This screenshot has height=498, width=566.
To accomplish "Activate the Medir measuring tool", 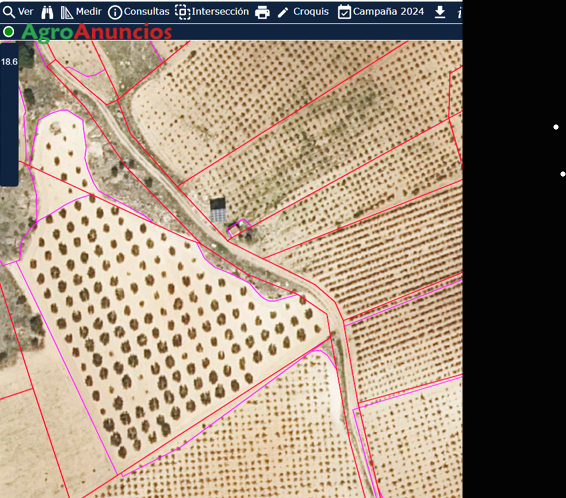I will pyautogui.click(x=81, y=12).
